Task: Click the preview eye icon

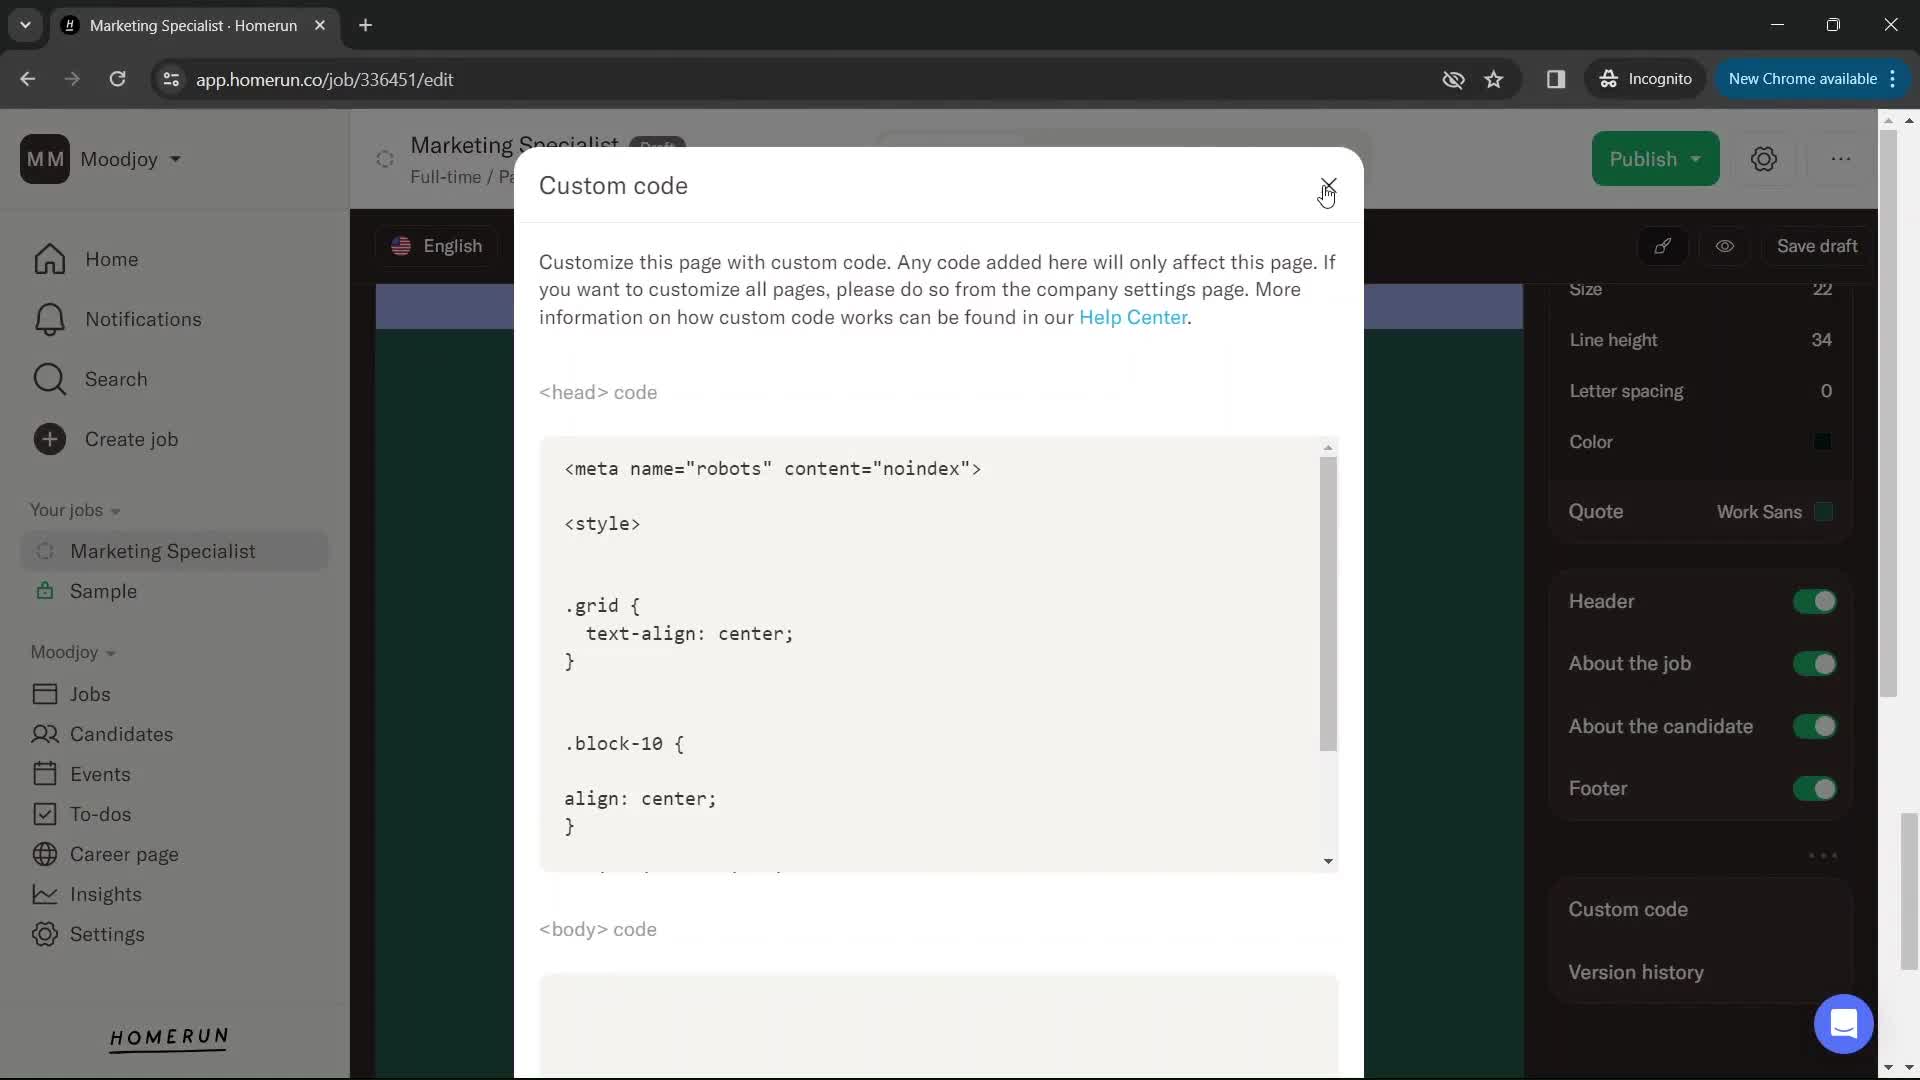Action: 1725,246
